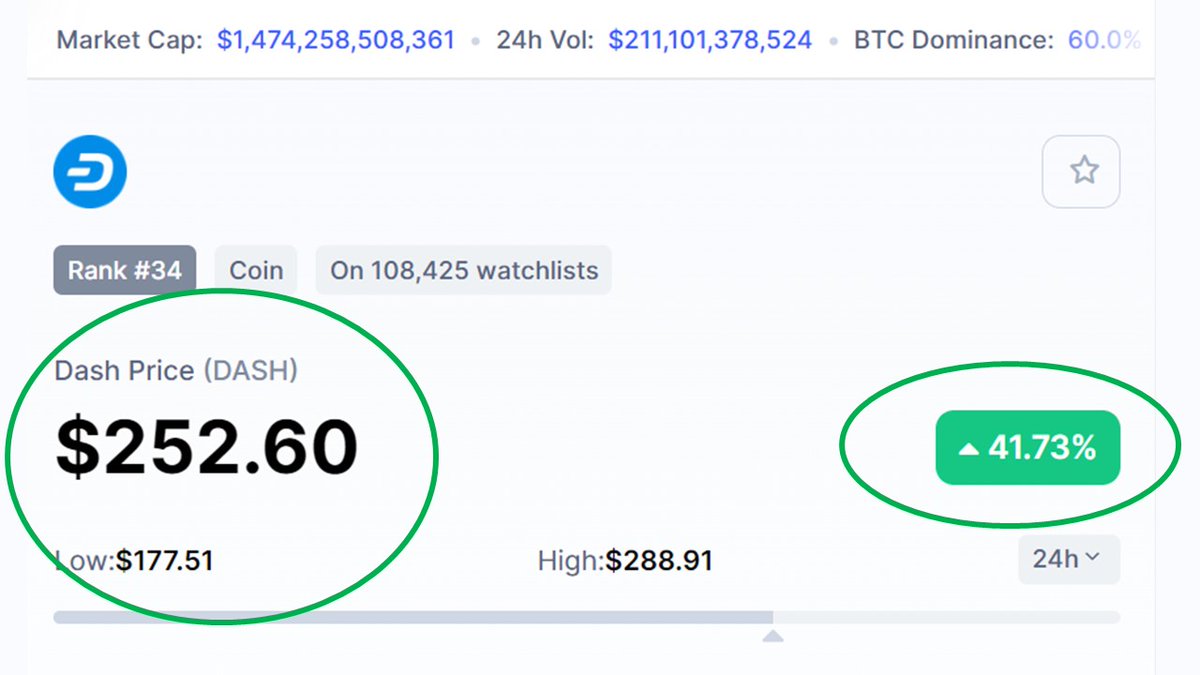The width and height of the screenshot is (1200, 675).
Task: Click the Rank #34 badge
Action: (x=125, y=270)
